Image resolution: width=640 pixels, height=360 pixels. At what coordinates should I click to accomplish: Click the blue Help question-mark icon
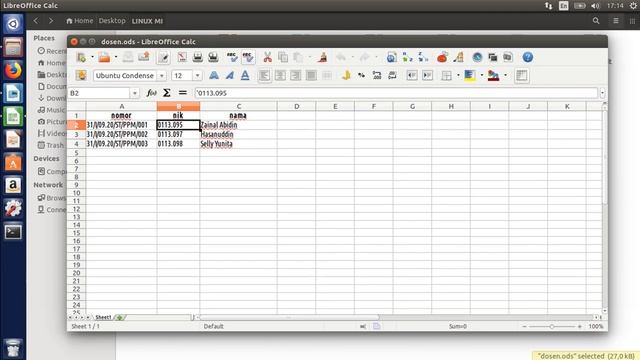tap(528, 57)
